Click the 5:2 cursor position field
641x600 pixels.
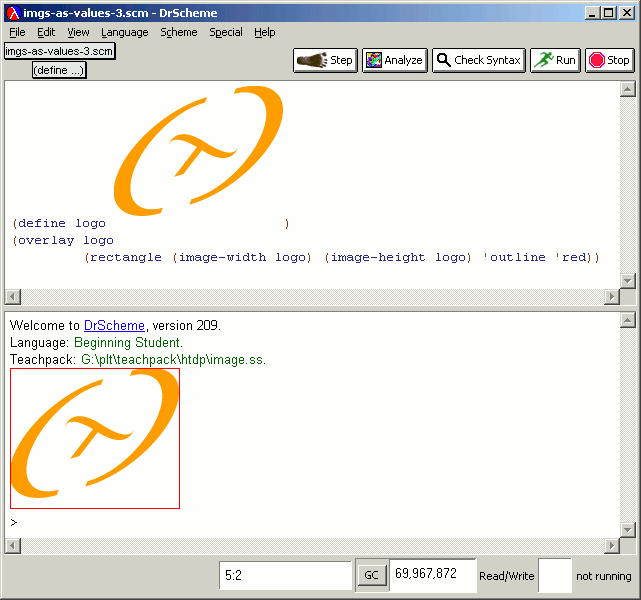285,575
